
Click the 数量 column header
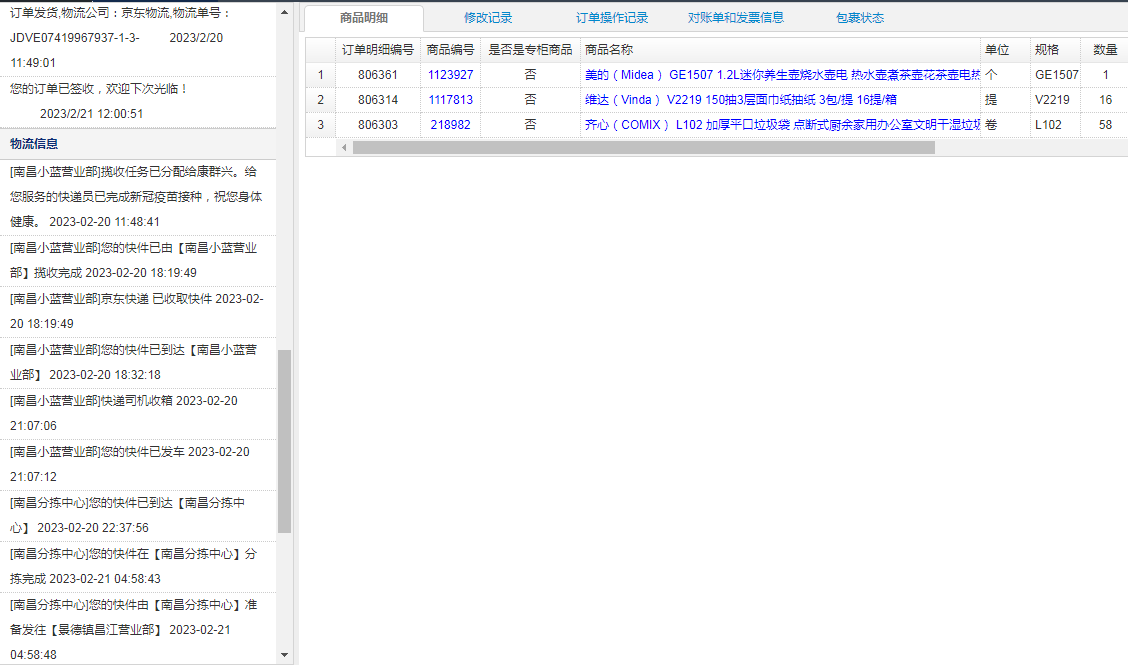[x=1105, y=50]
